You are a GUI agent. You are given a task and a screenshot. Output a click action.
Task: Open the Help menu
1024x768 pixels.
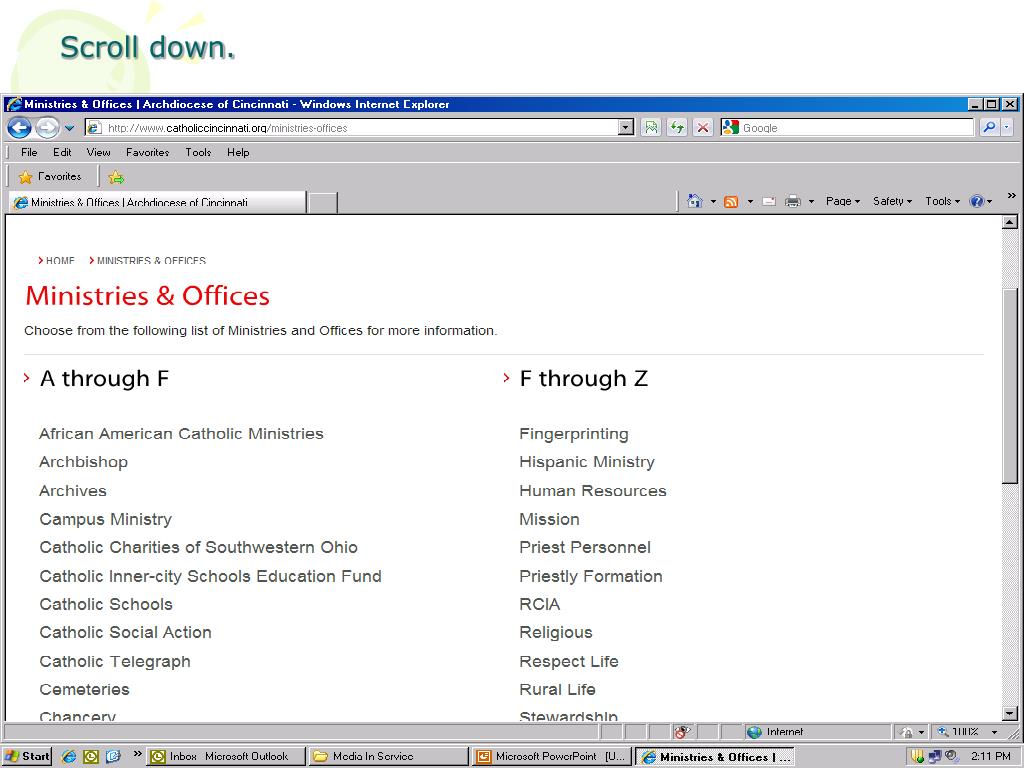238,152
